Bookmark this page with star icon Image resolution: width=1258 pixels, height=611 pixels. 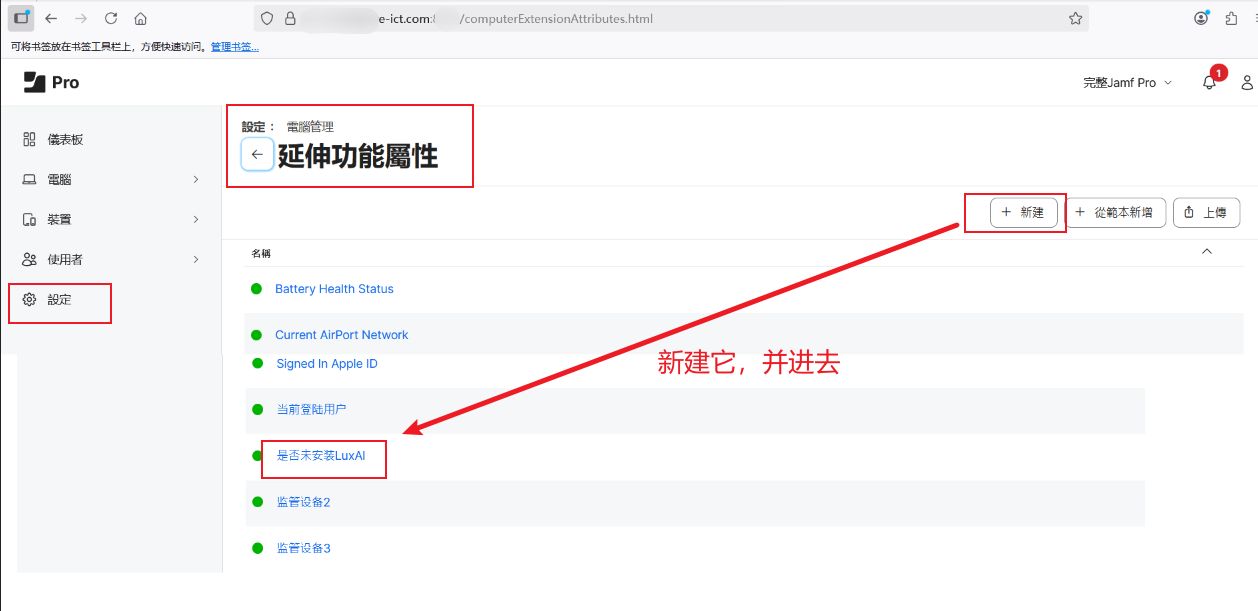[x=1075, y=18]
